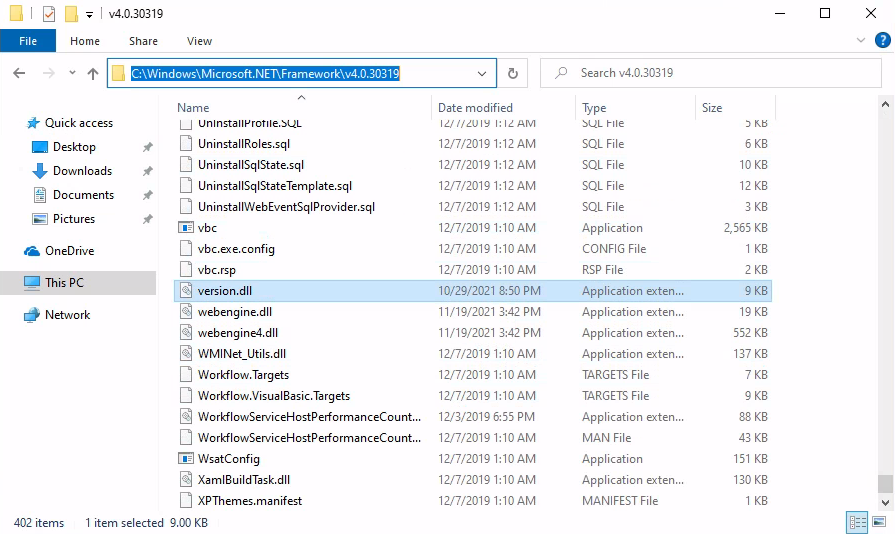Click the version.dll file icon
The width and height of the screenshot is (895, 534).
click(186, 290)
